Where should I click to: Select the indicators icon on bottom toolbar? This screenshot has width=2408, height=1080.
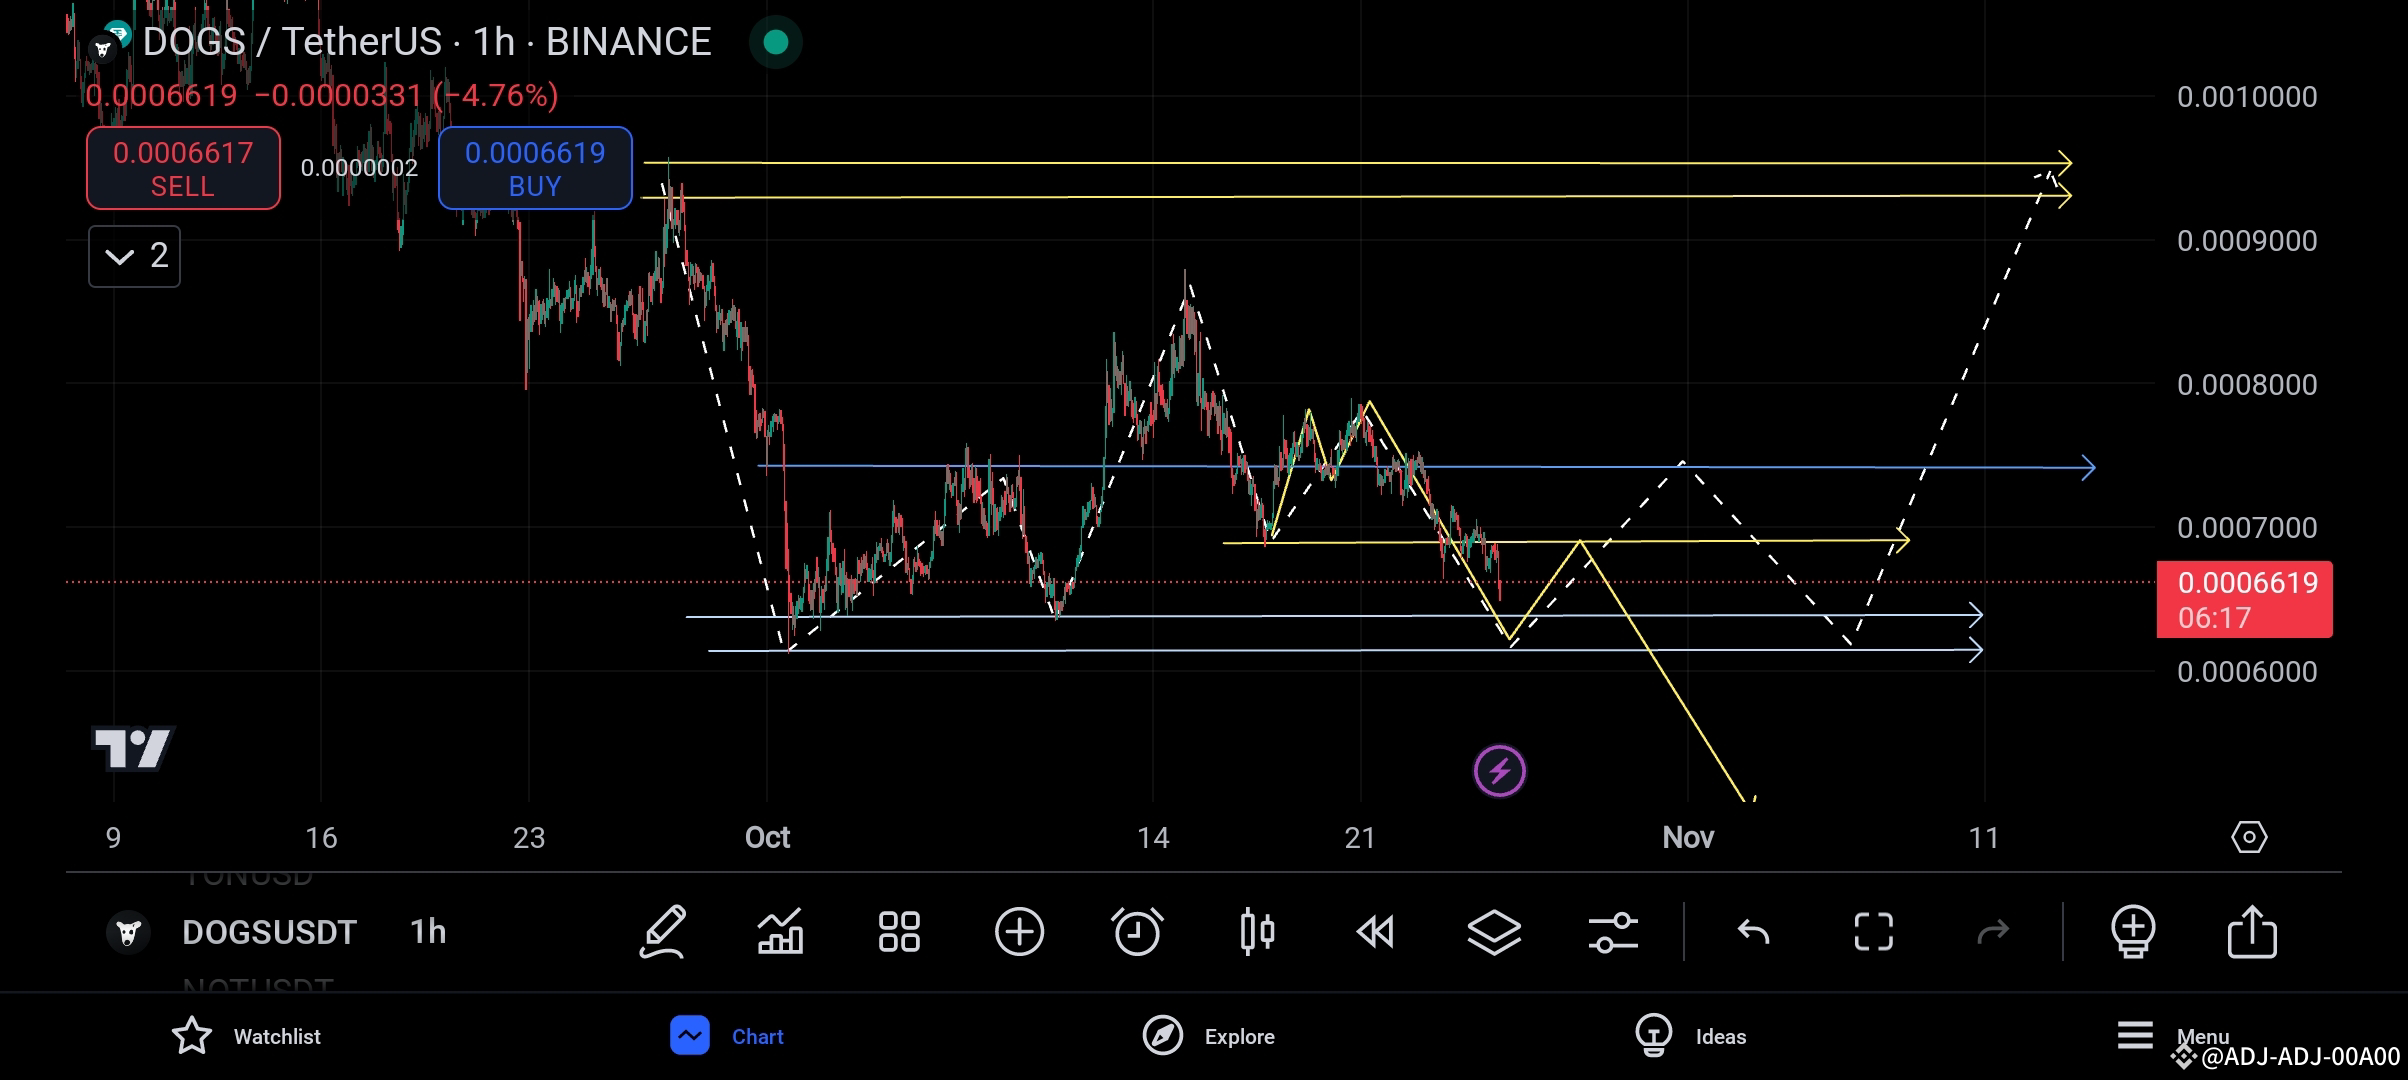(781, 931)
